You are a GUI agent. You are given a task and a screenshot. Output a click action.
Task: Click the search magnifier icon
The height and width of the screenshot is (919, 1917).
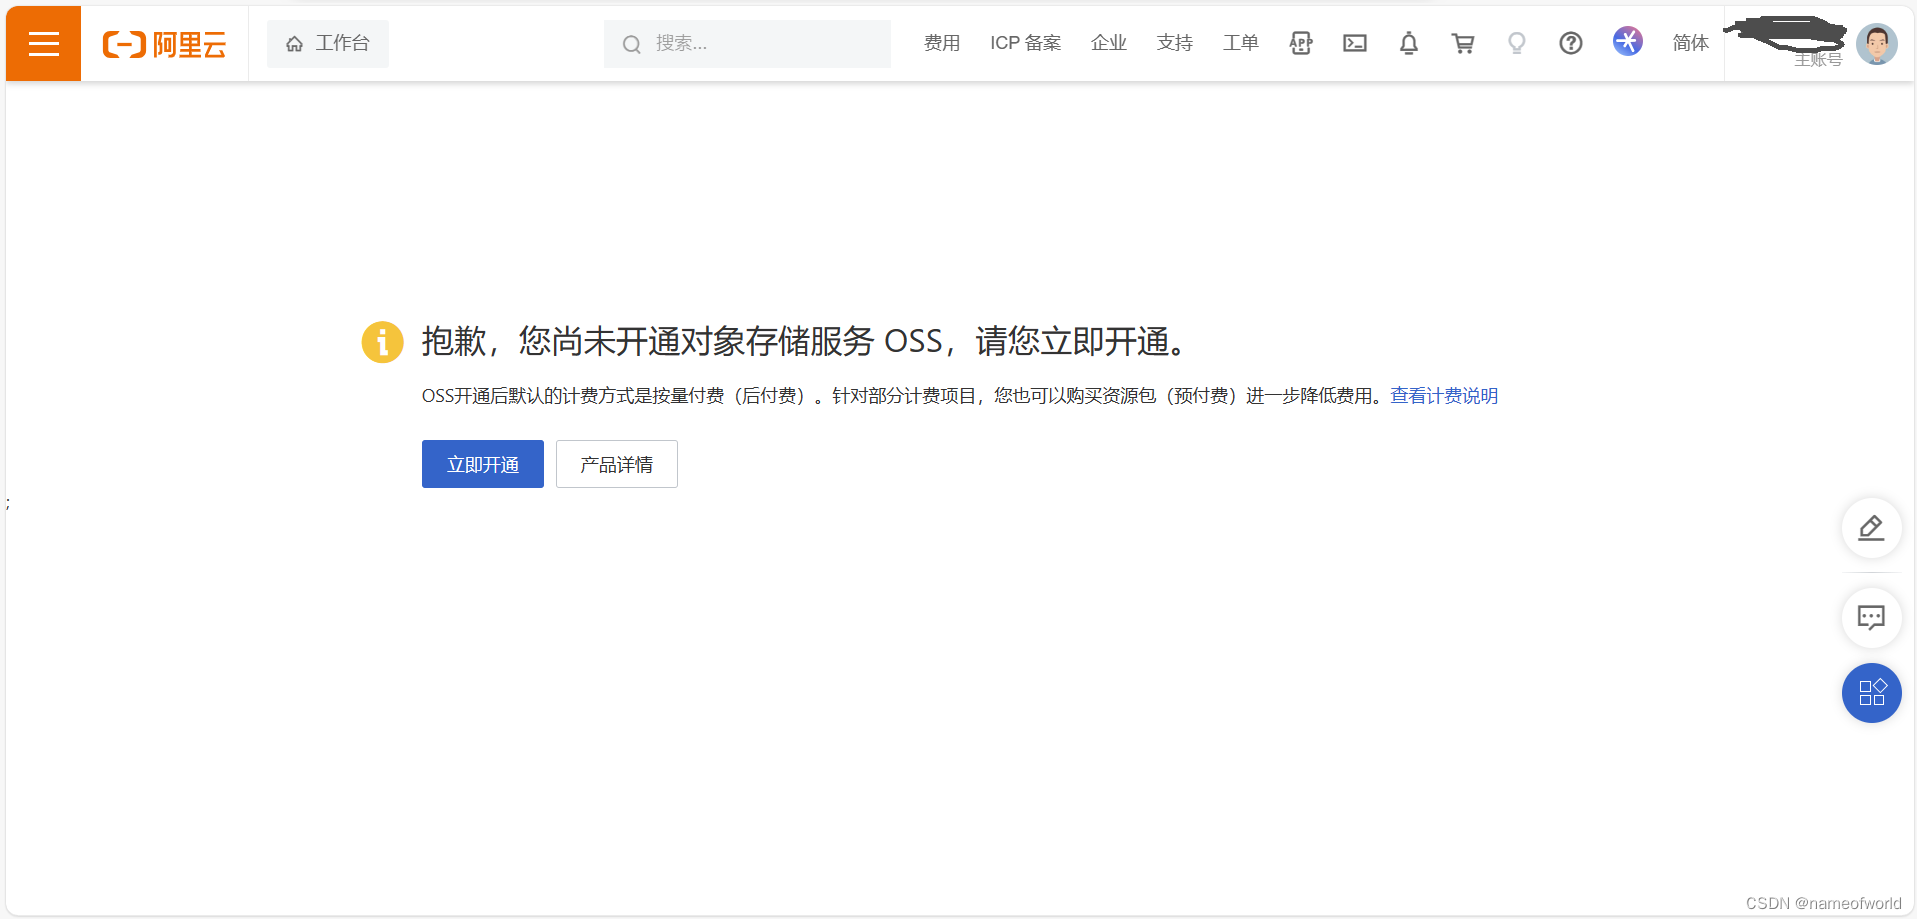(631, 44)
